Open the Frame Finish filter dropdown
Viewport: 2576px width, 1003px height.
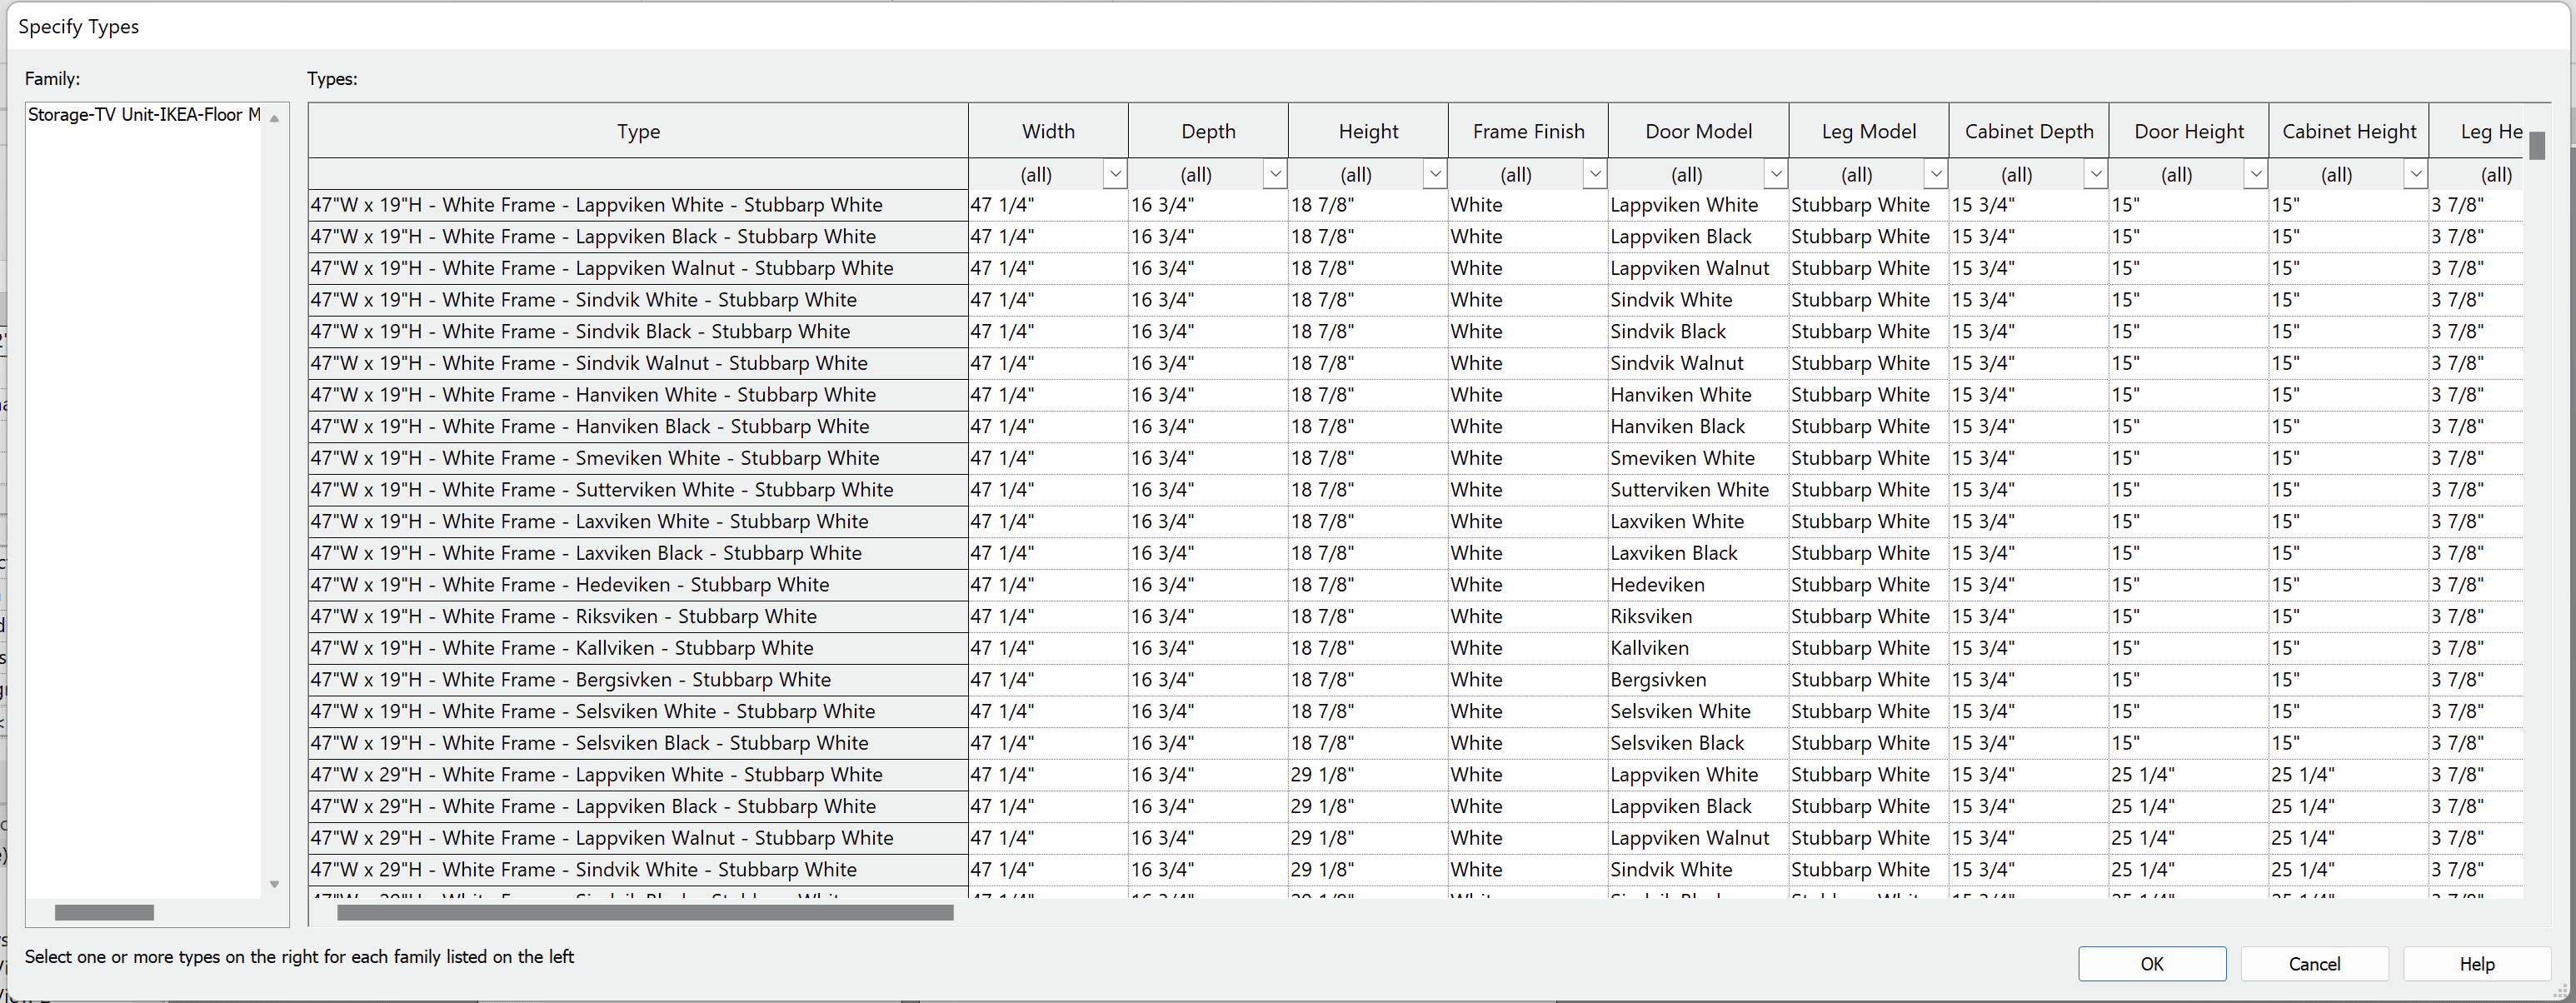(1595, 174)
